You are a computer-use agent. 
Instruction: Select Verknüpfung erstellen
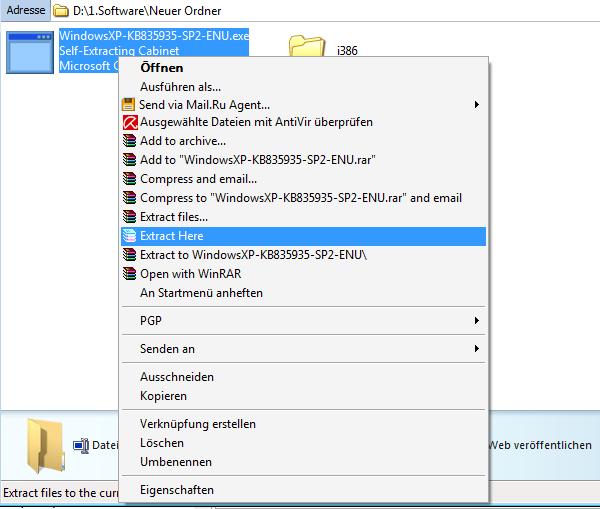pyautogui.click(x=303, y=424)
